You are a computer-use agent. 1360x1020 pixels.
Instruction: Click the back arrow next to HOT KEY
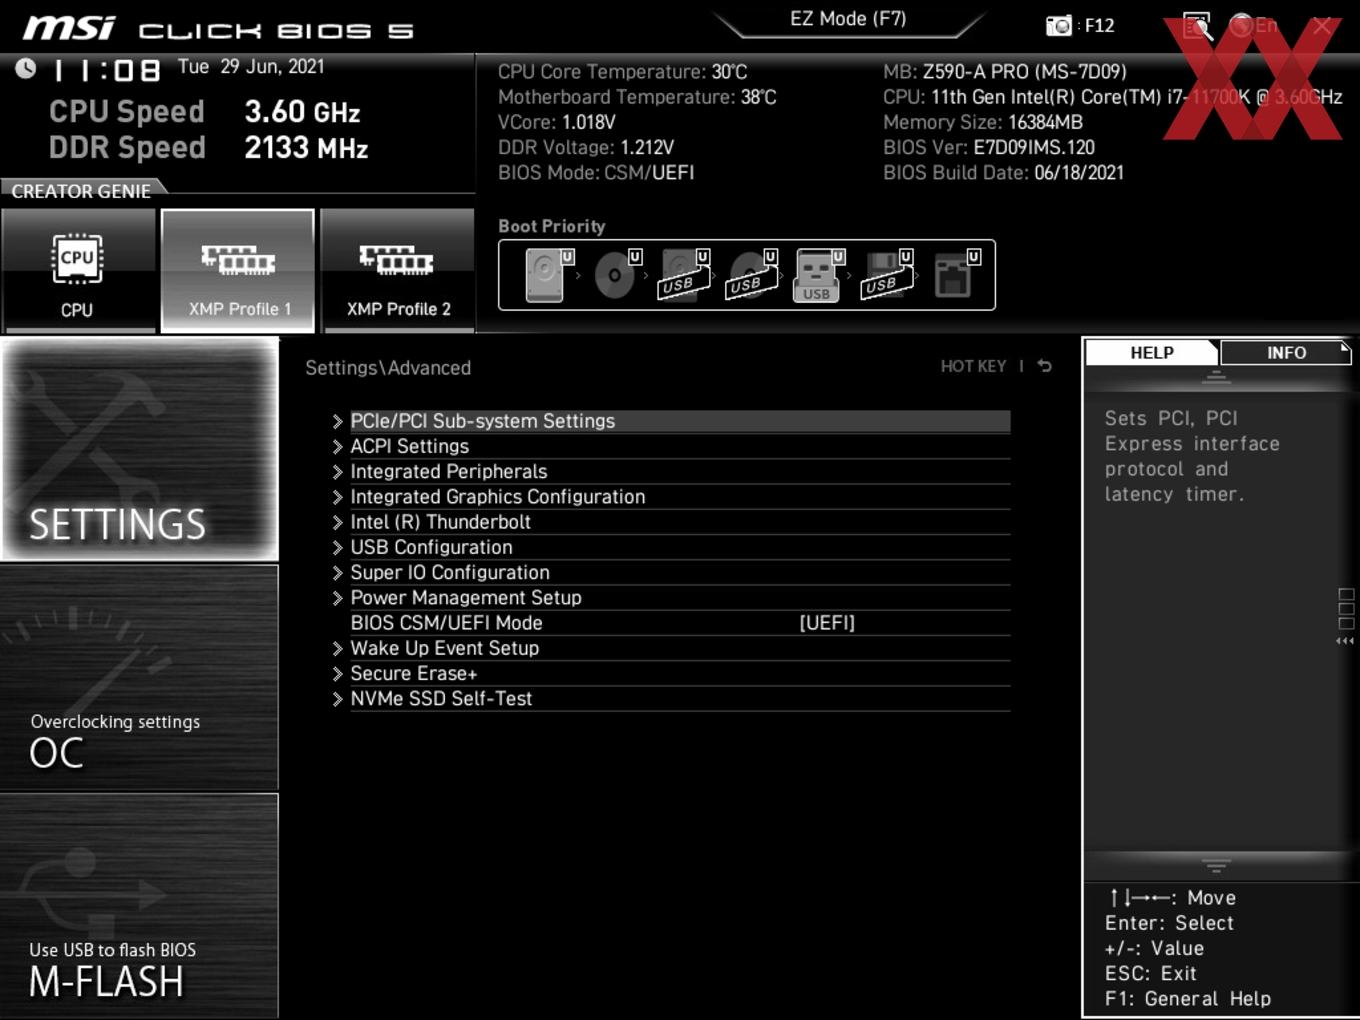(x=1044, y=366)
